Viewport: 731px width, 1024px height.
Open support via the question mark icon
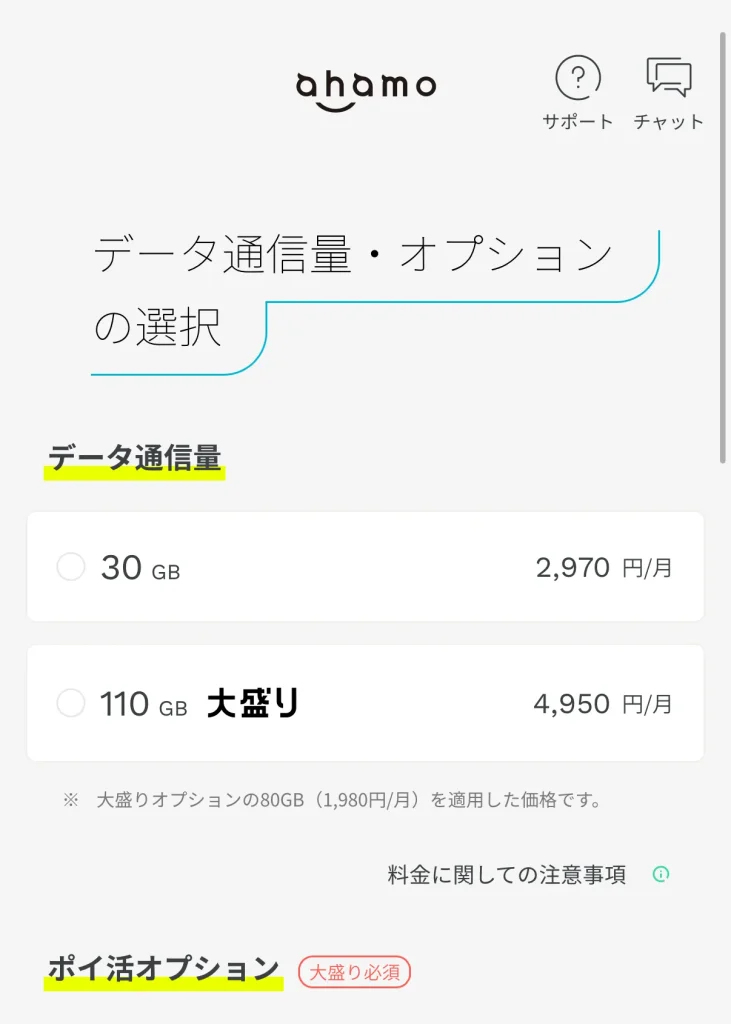click(578, 77)
